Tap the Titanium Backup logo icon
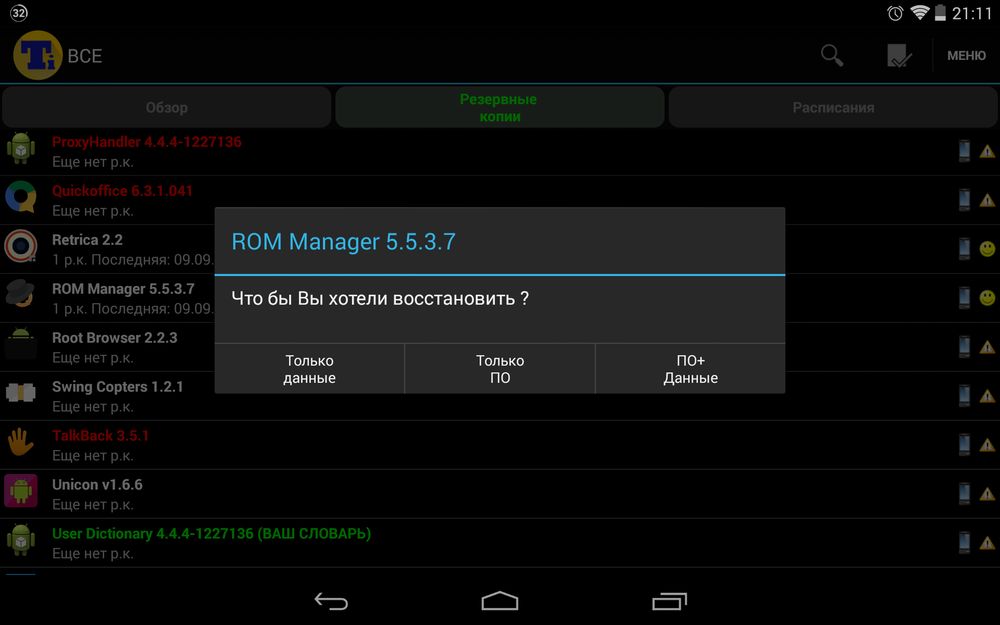Image resolution: width=1000 pixels, height=625 pixels. point(37,55)
